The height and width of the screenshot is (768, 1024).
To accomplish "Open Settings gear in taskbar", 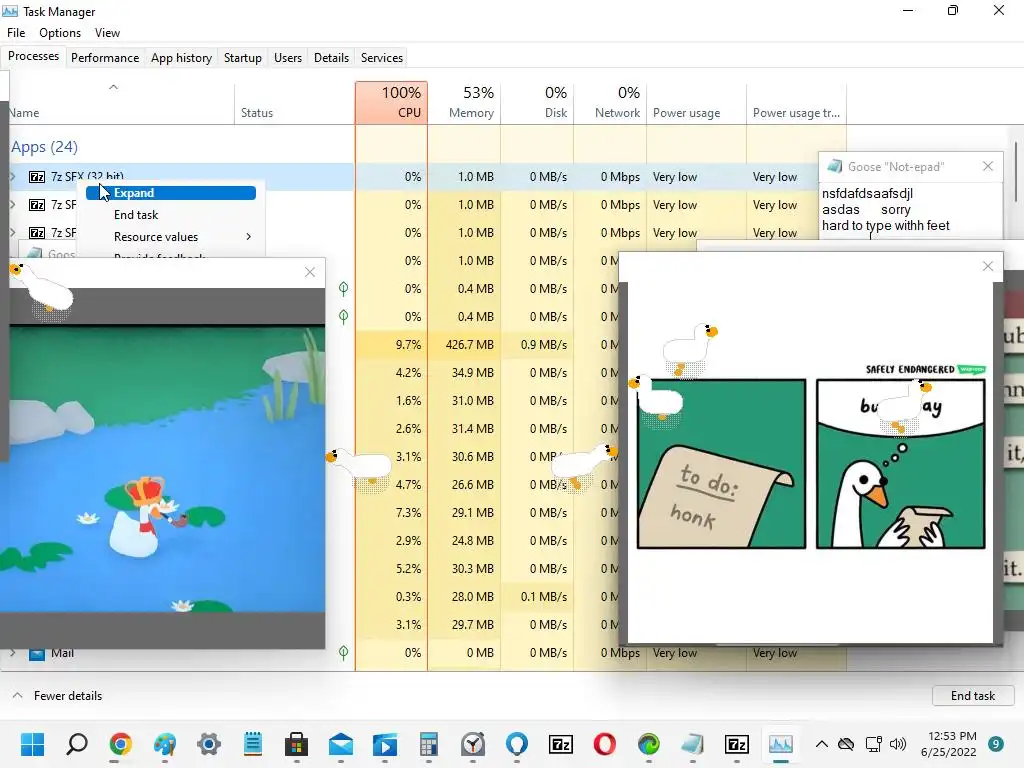I will coord(208,743).
